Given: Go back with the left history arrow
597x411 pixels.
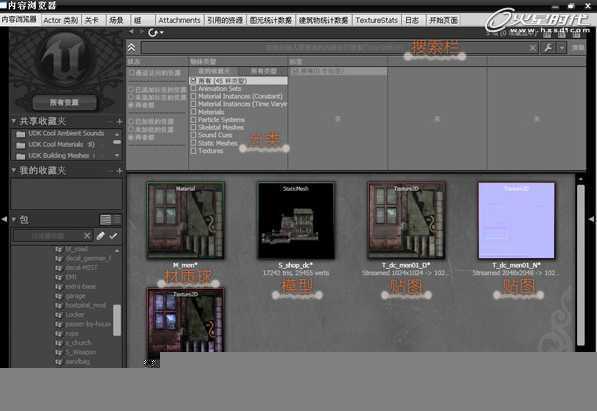Looking at the screenshot, I should [131, 32].
